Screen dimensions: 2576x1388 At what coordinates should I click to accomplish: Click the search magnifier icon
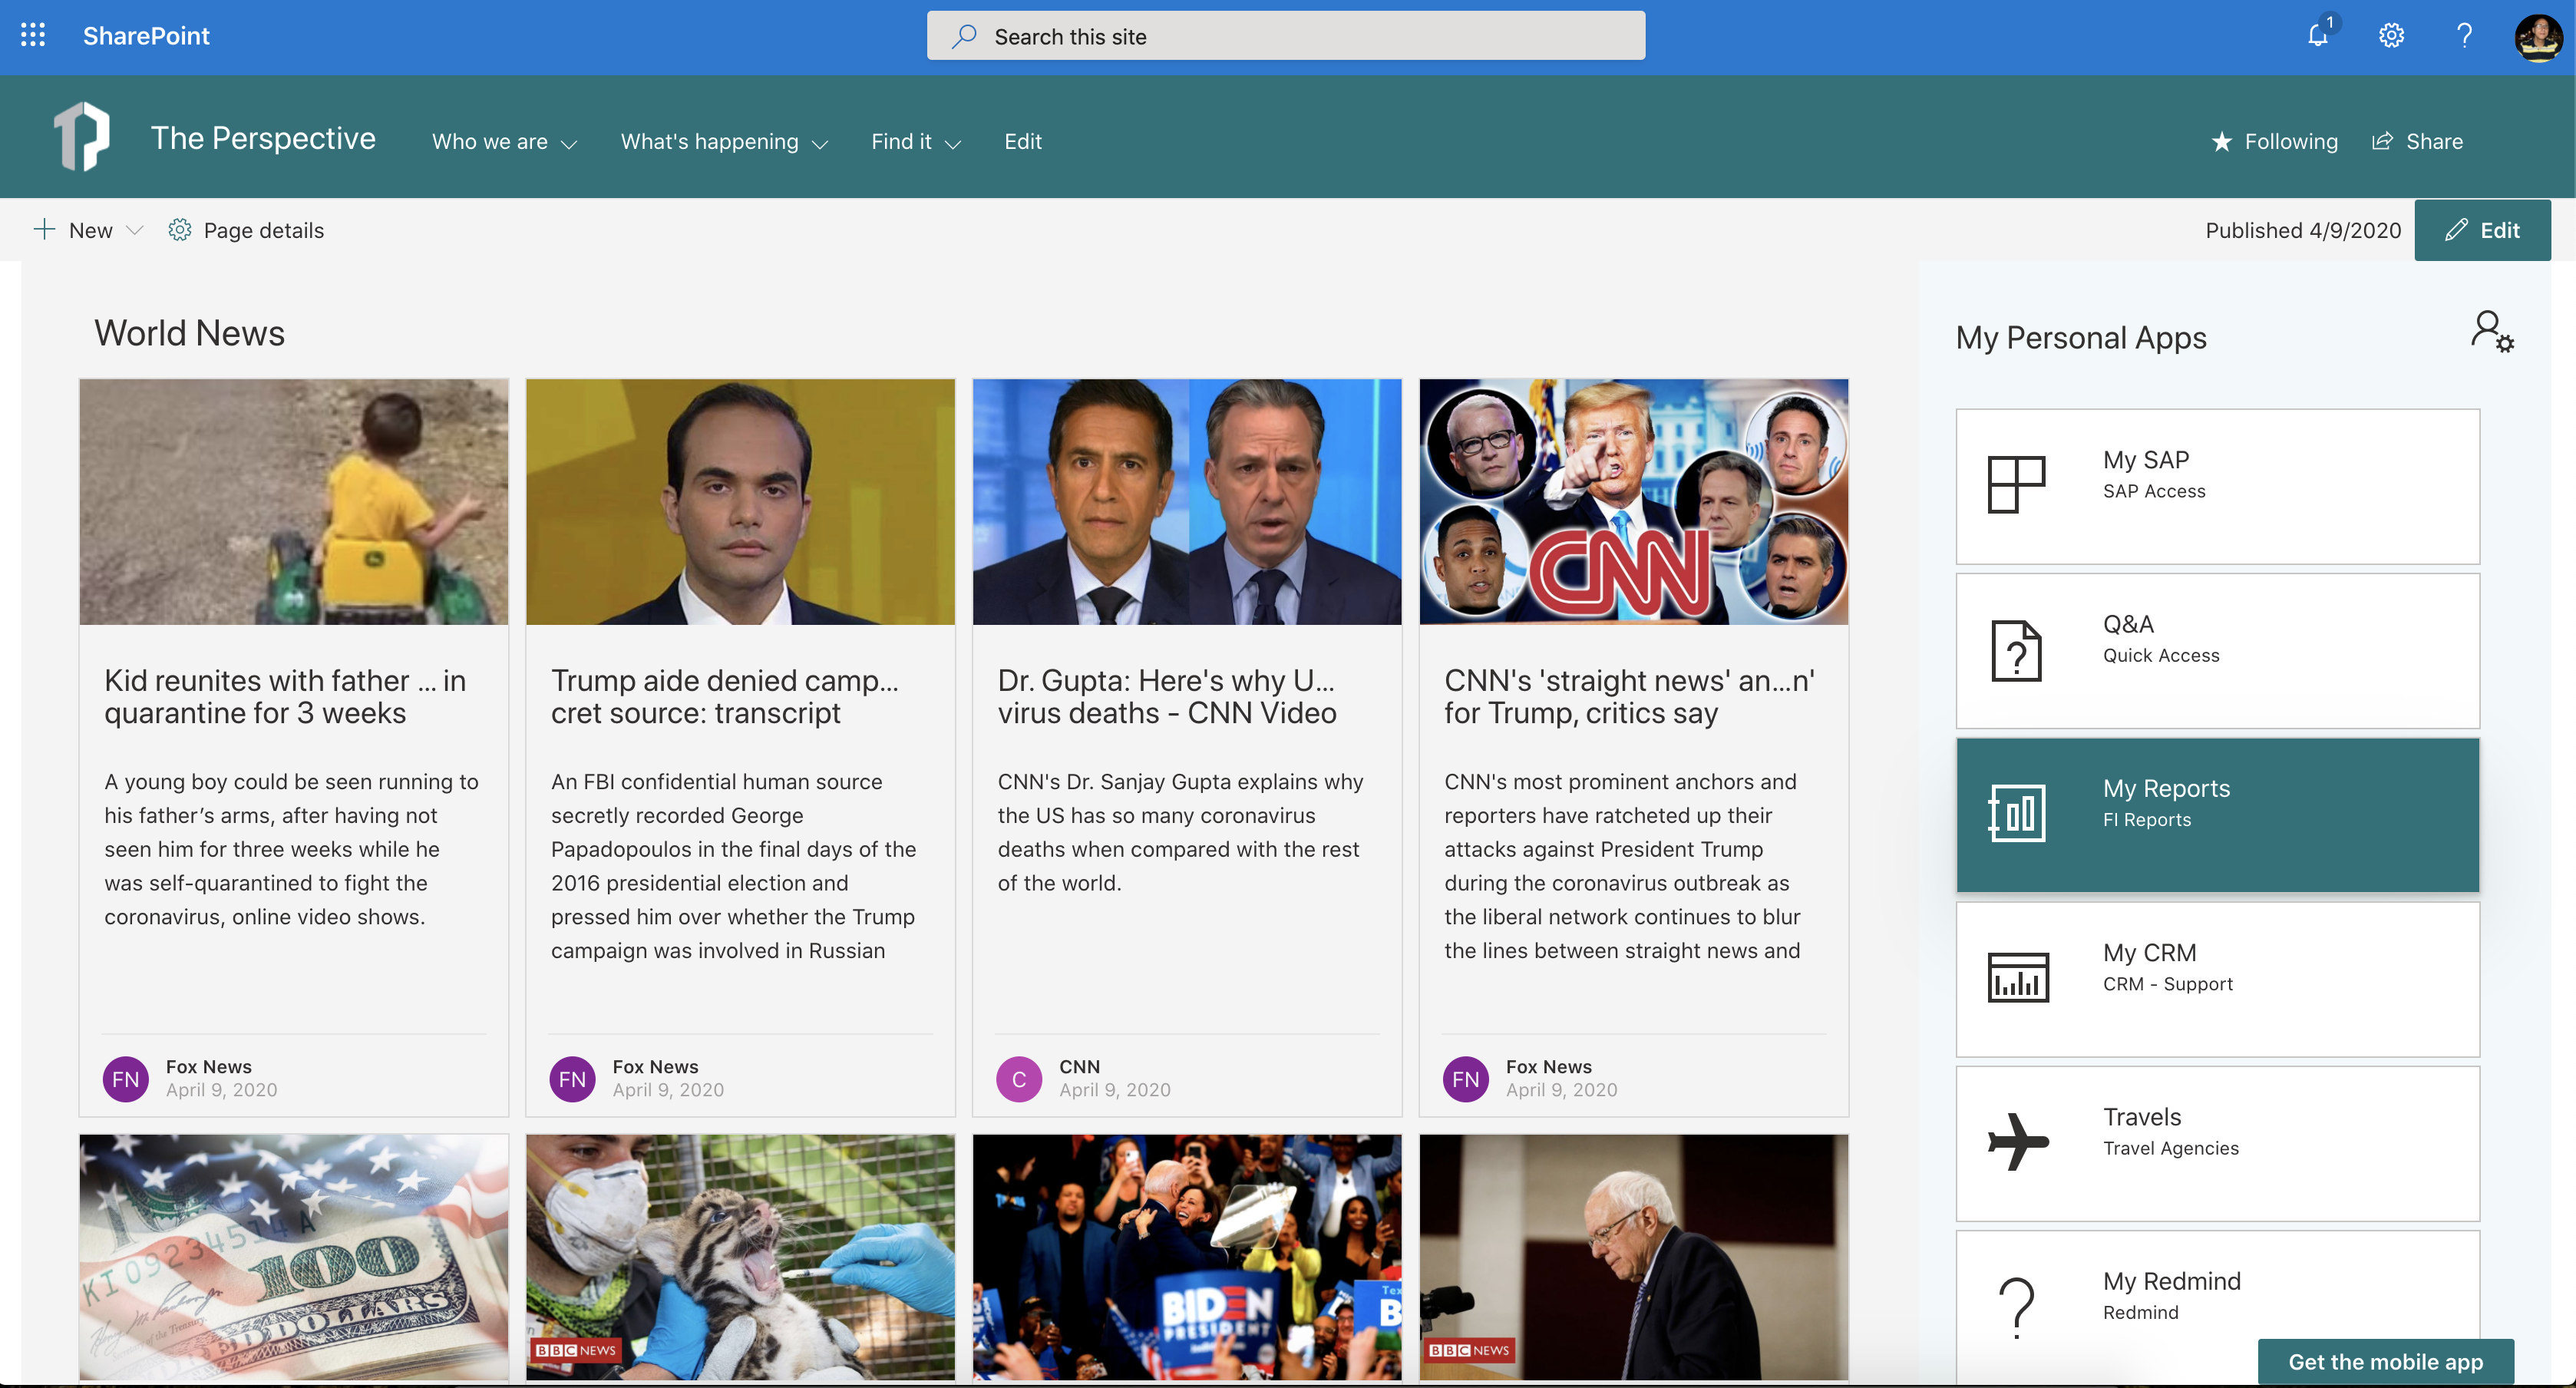(964, 36)
